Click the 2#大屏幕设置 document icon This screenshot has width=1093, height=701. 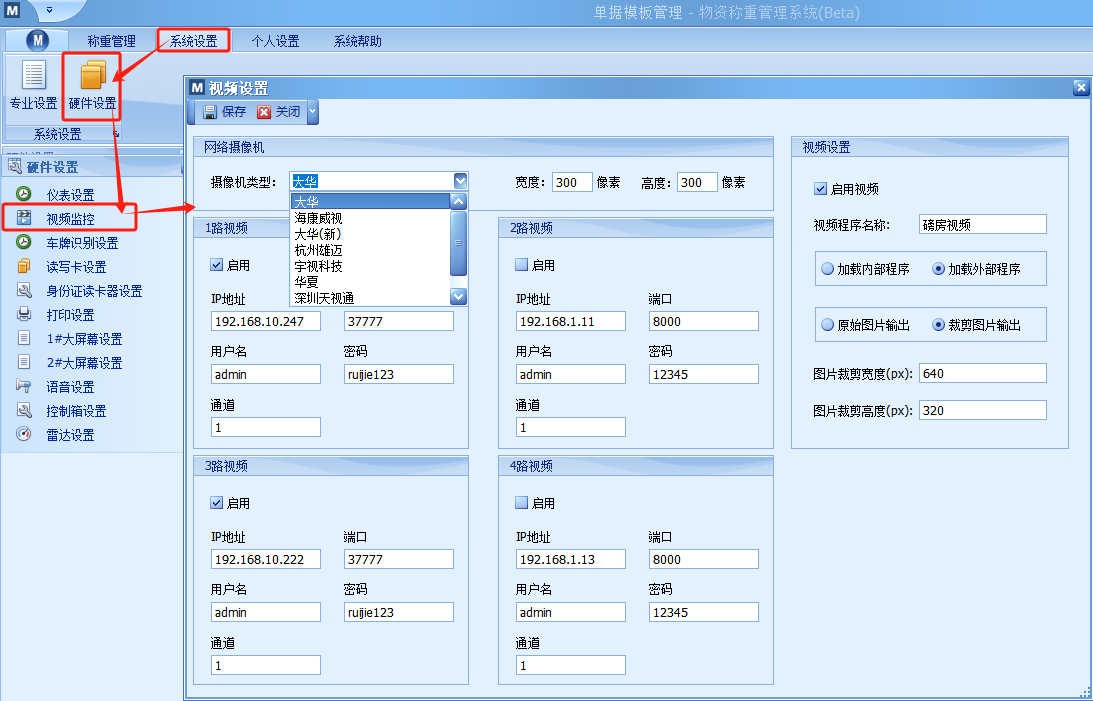pyautogui.click(x=24, y=362)
